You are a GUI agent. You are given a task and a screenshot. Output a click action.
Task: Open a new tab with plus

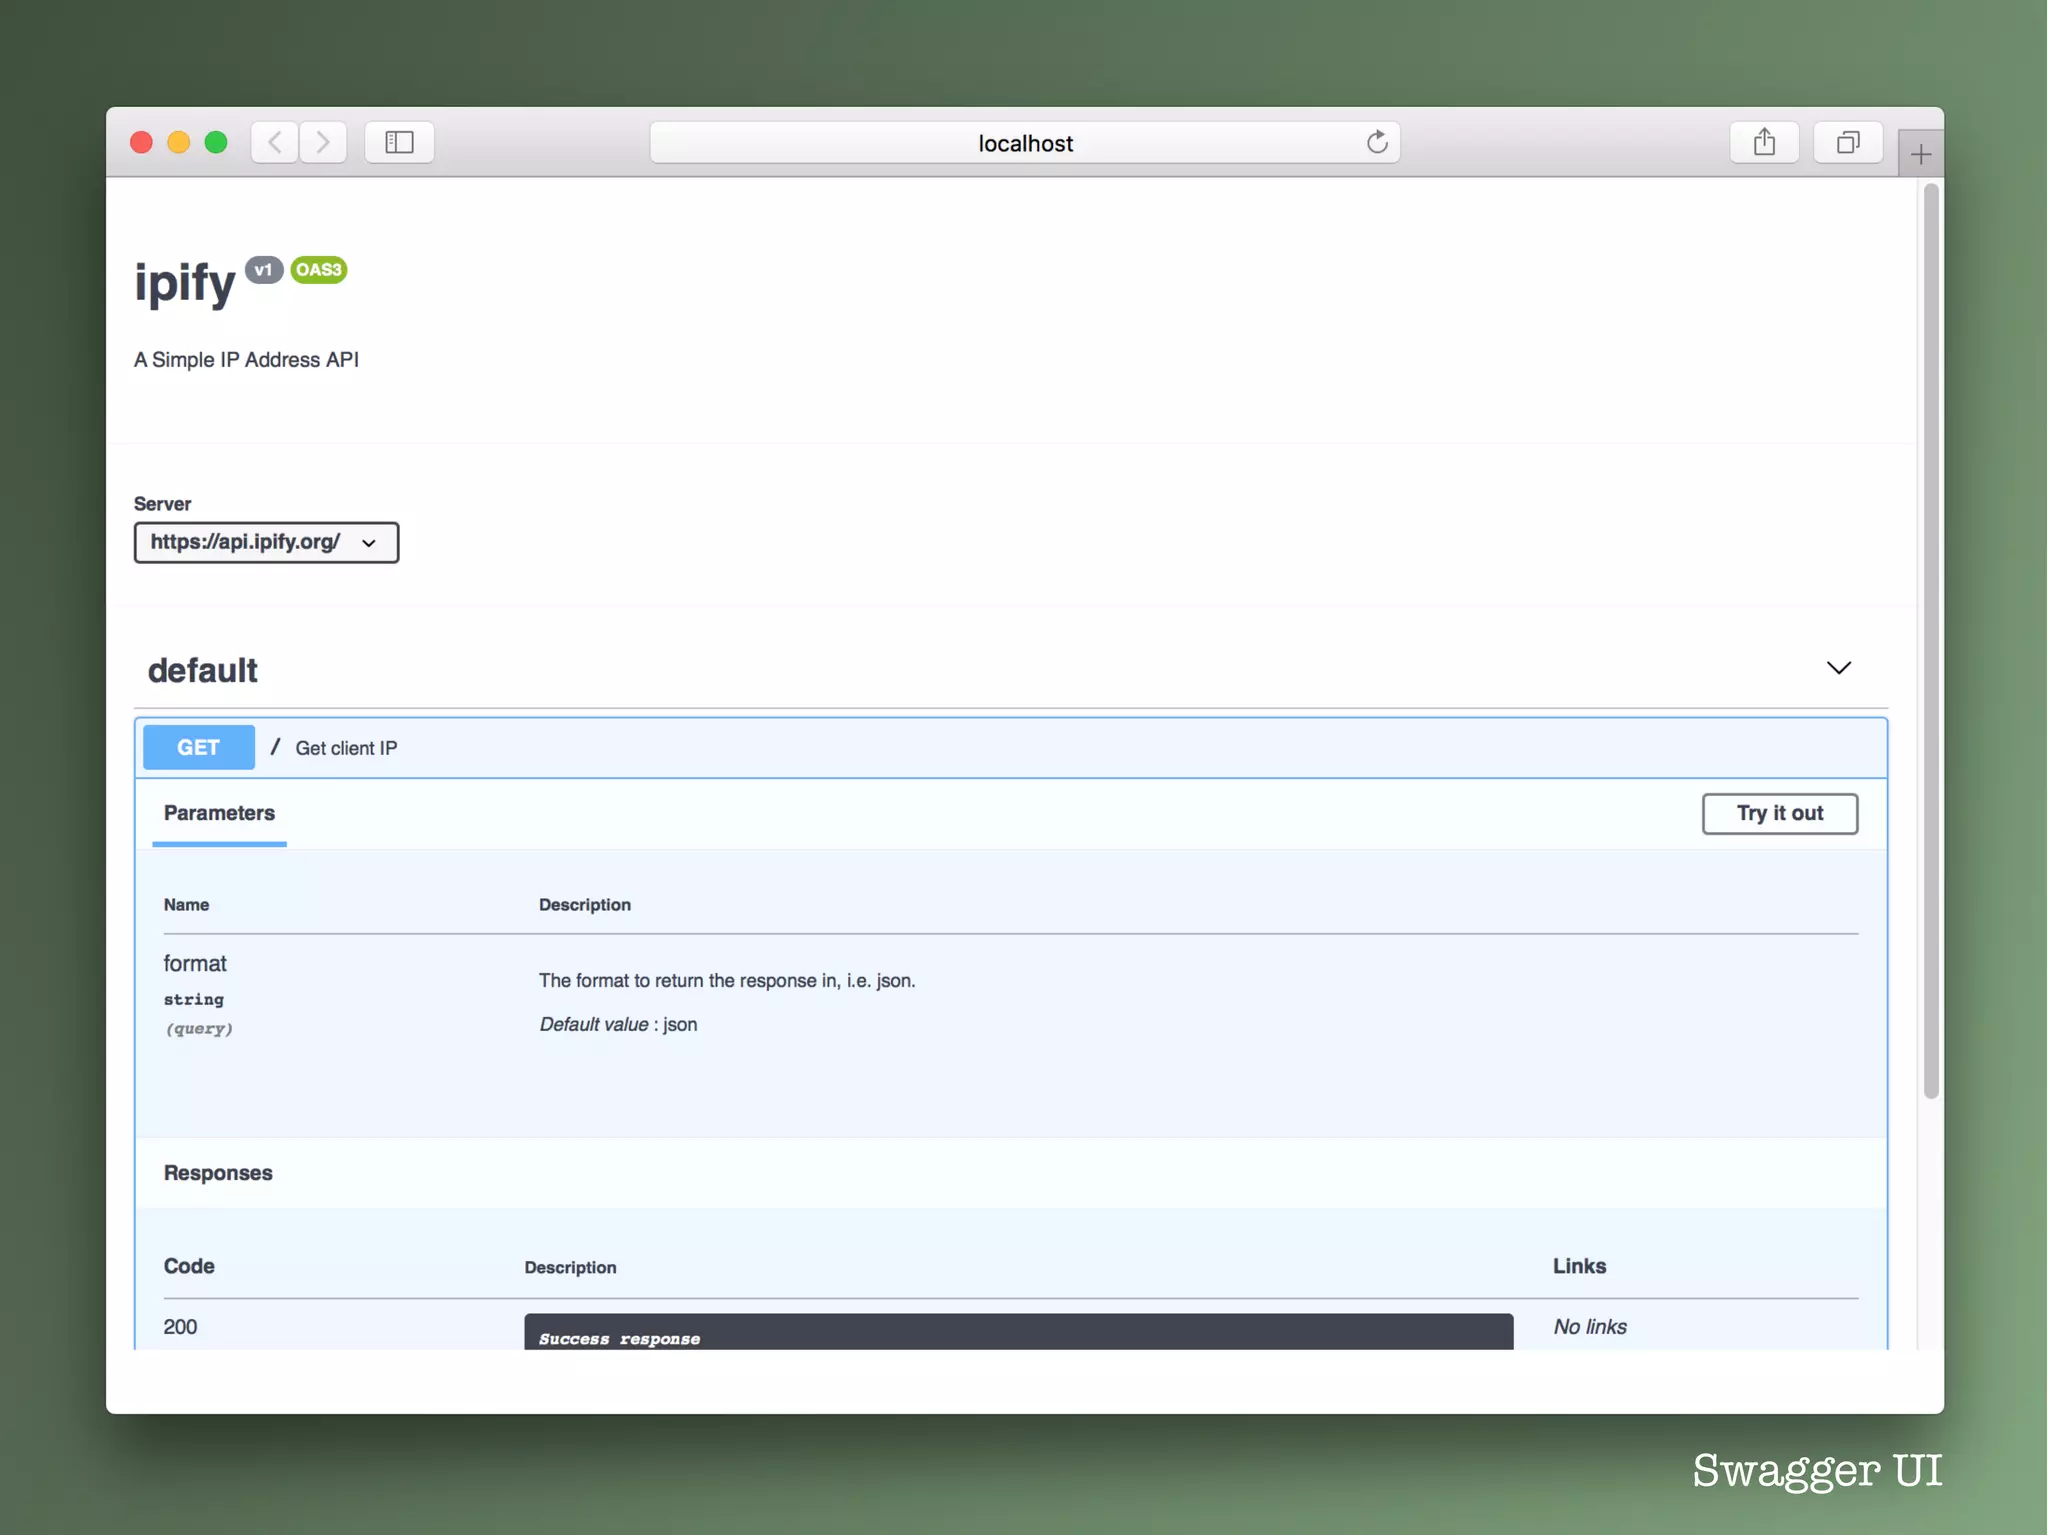pos(1920,154)
